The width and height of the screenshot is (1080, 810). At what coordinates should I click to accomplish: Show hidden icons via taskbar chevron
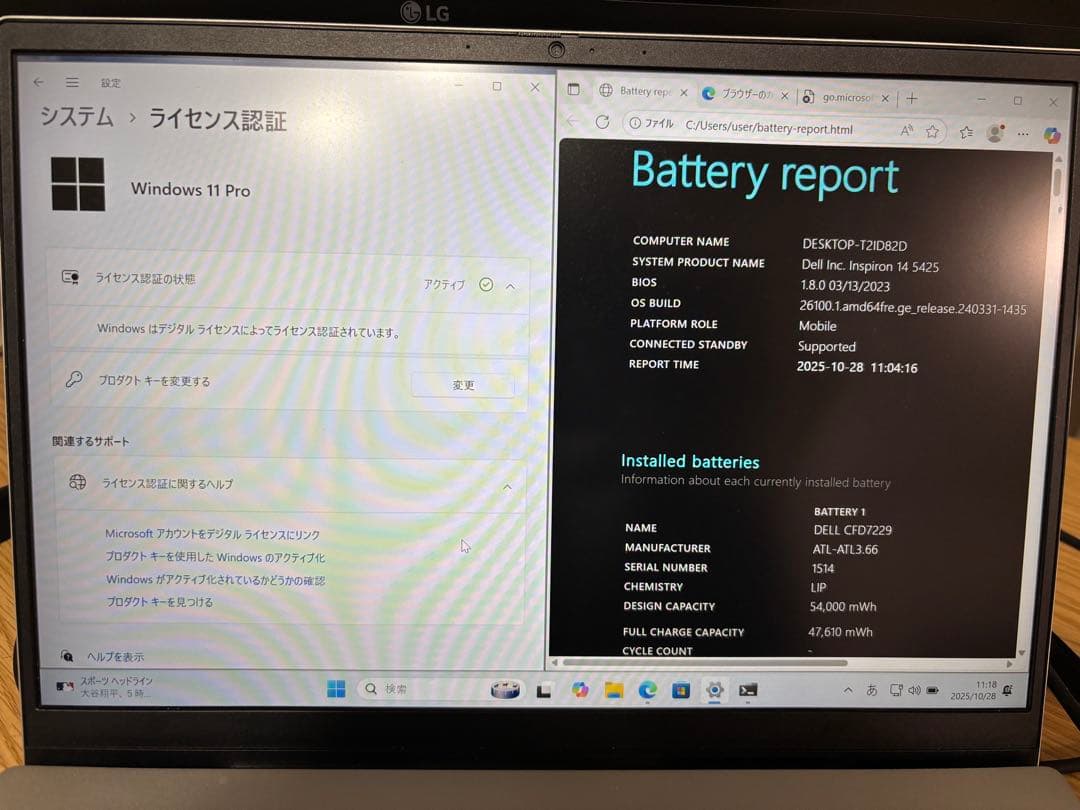click(847, 690)
